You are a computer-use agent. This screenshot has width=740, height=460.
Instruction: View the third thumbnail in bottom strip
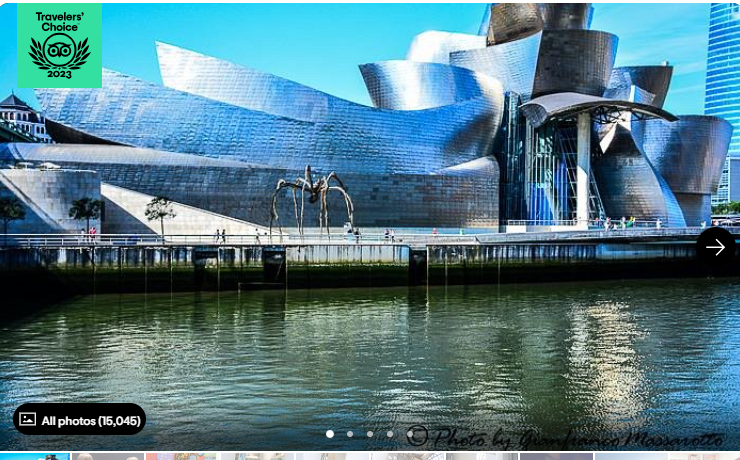pyautogui.click(x=182, y=456)
